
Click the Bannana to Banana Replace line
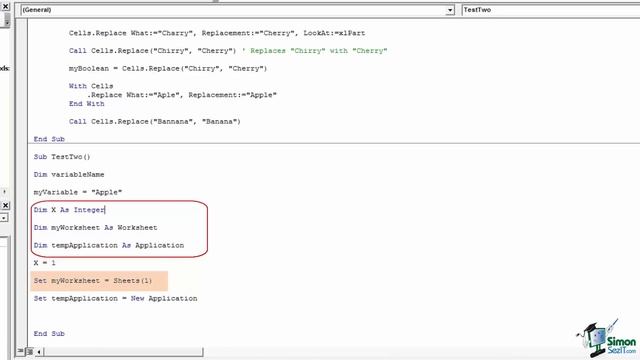point(155,121)
